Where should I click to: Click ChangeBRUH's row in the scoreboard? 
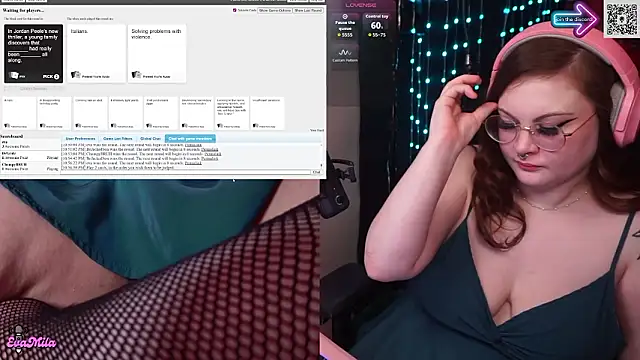click(30, 167)
